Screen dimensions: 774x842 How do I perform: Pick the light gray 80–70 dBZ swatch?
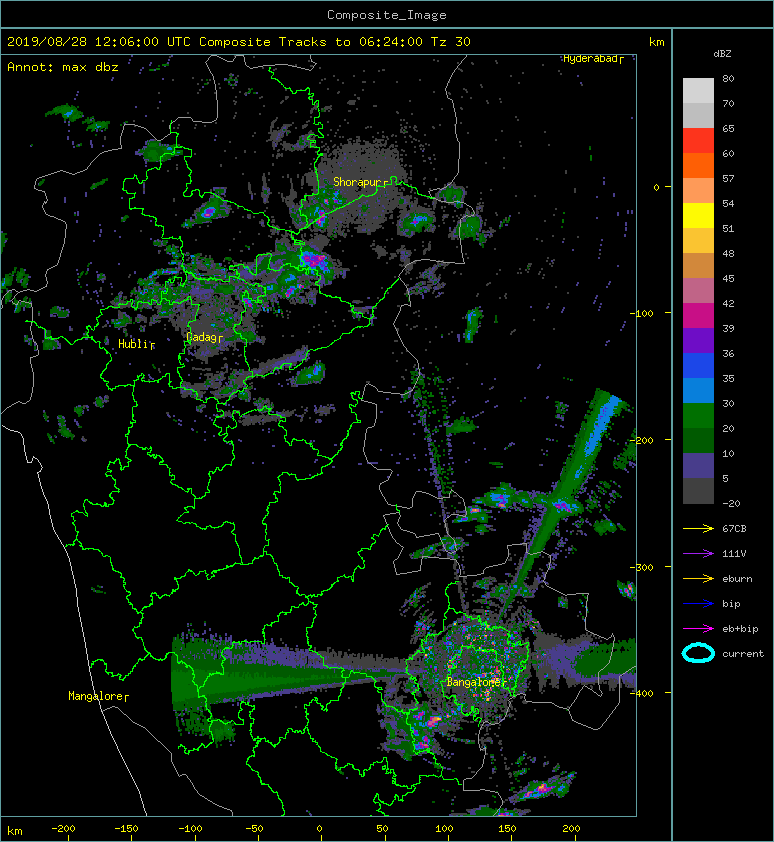click(698, 91)
